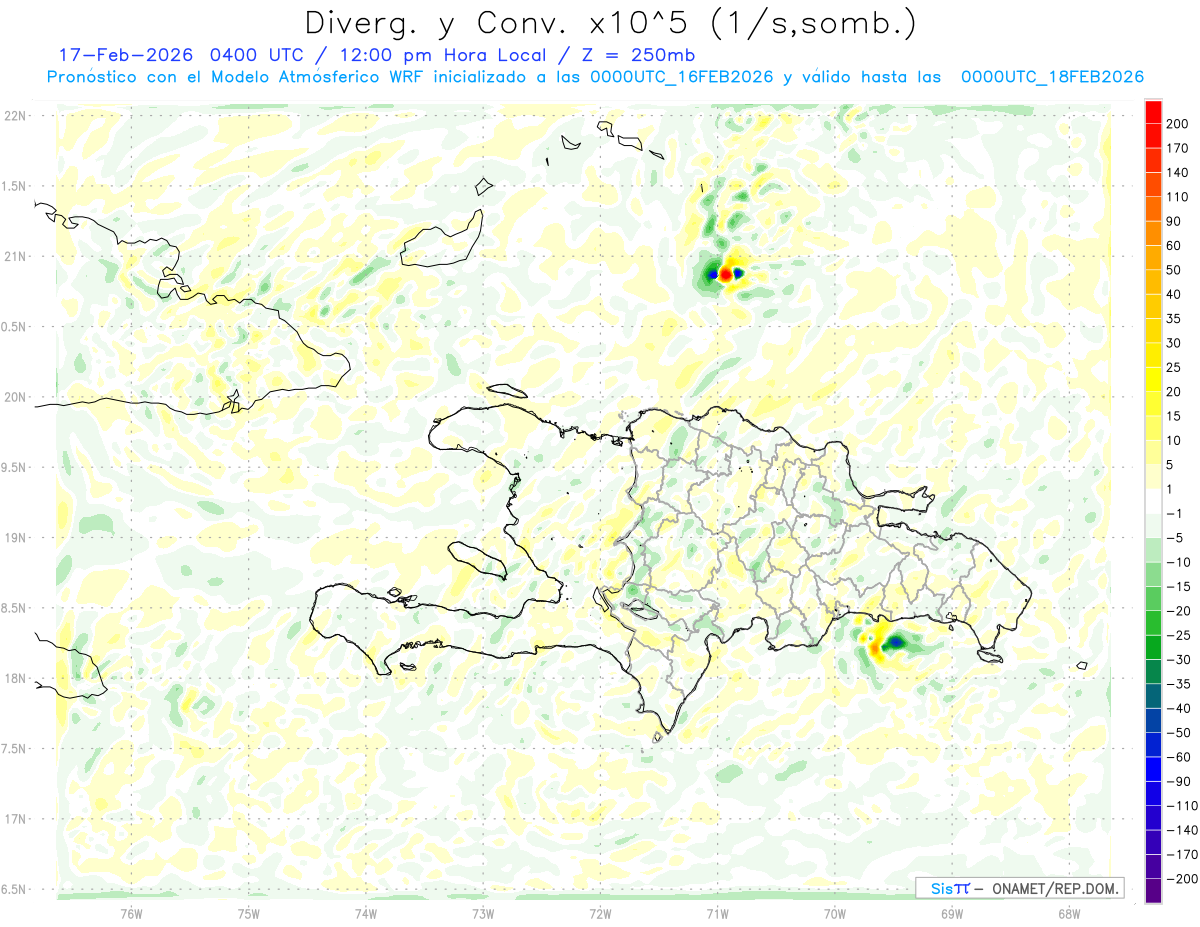Select the '0000UTC_16FEB2026' initialization time
Viewport: 1200px width, 927px height.
[681, 77]
